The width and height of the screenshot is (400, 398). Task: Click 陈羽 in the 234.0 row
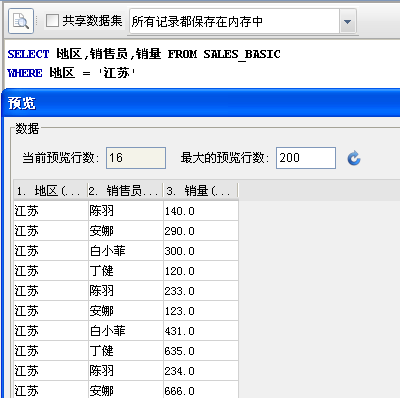[126, 371]
